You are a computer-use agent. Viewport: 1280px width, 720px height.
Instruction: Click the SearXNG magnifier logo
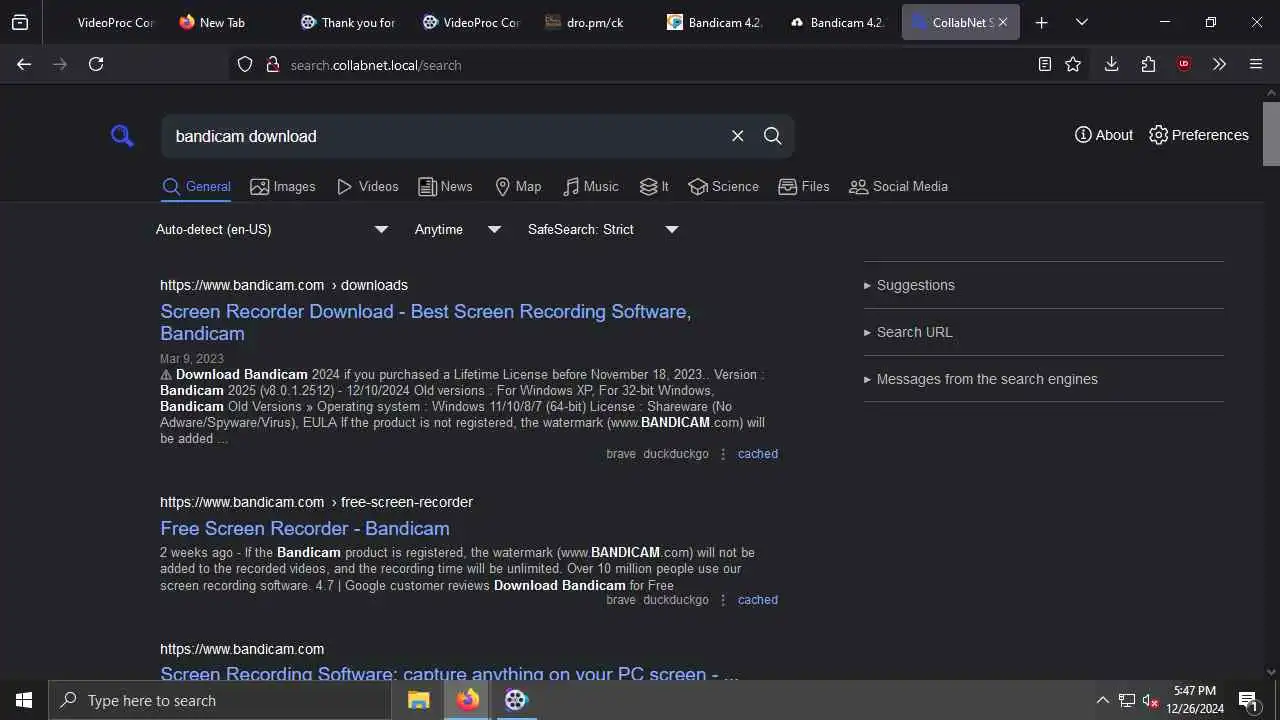click(x=122, y=136)
